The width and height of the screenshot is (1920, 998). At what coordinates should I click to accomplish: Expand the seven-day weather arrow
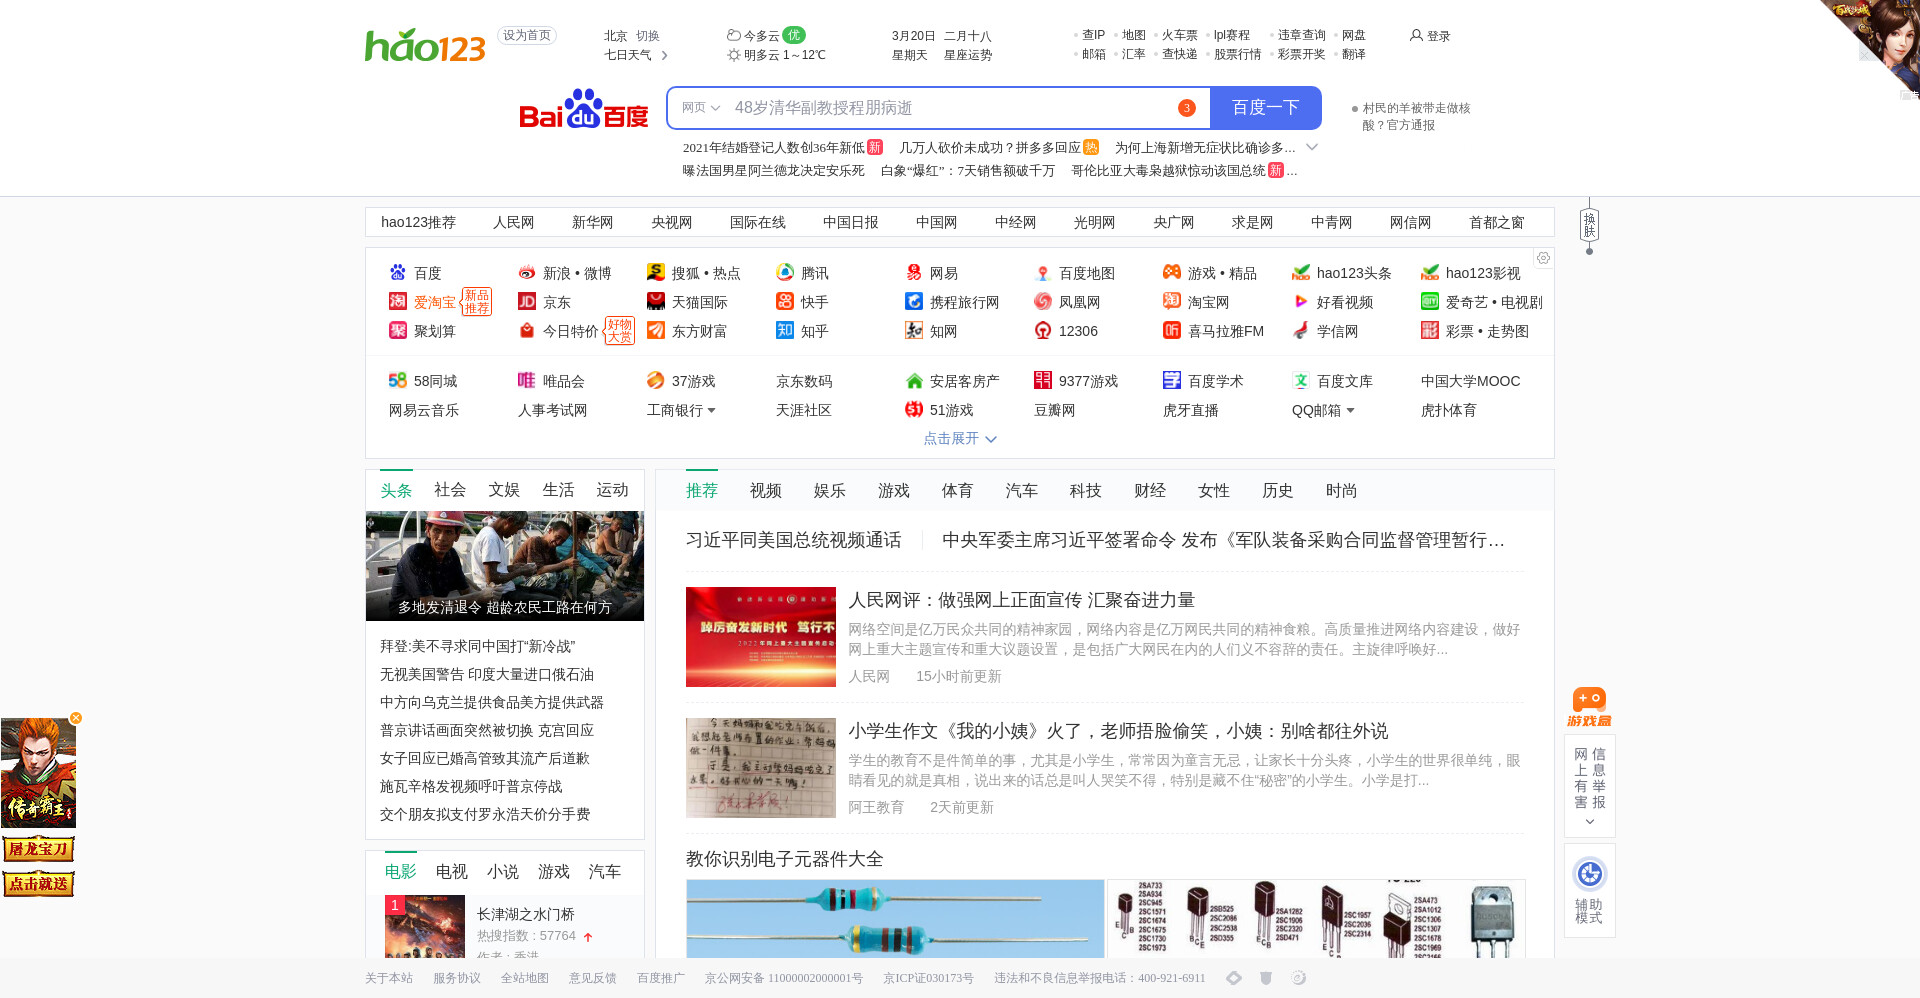[665, 56]
